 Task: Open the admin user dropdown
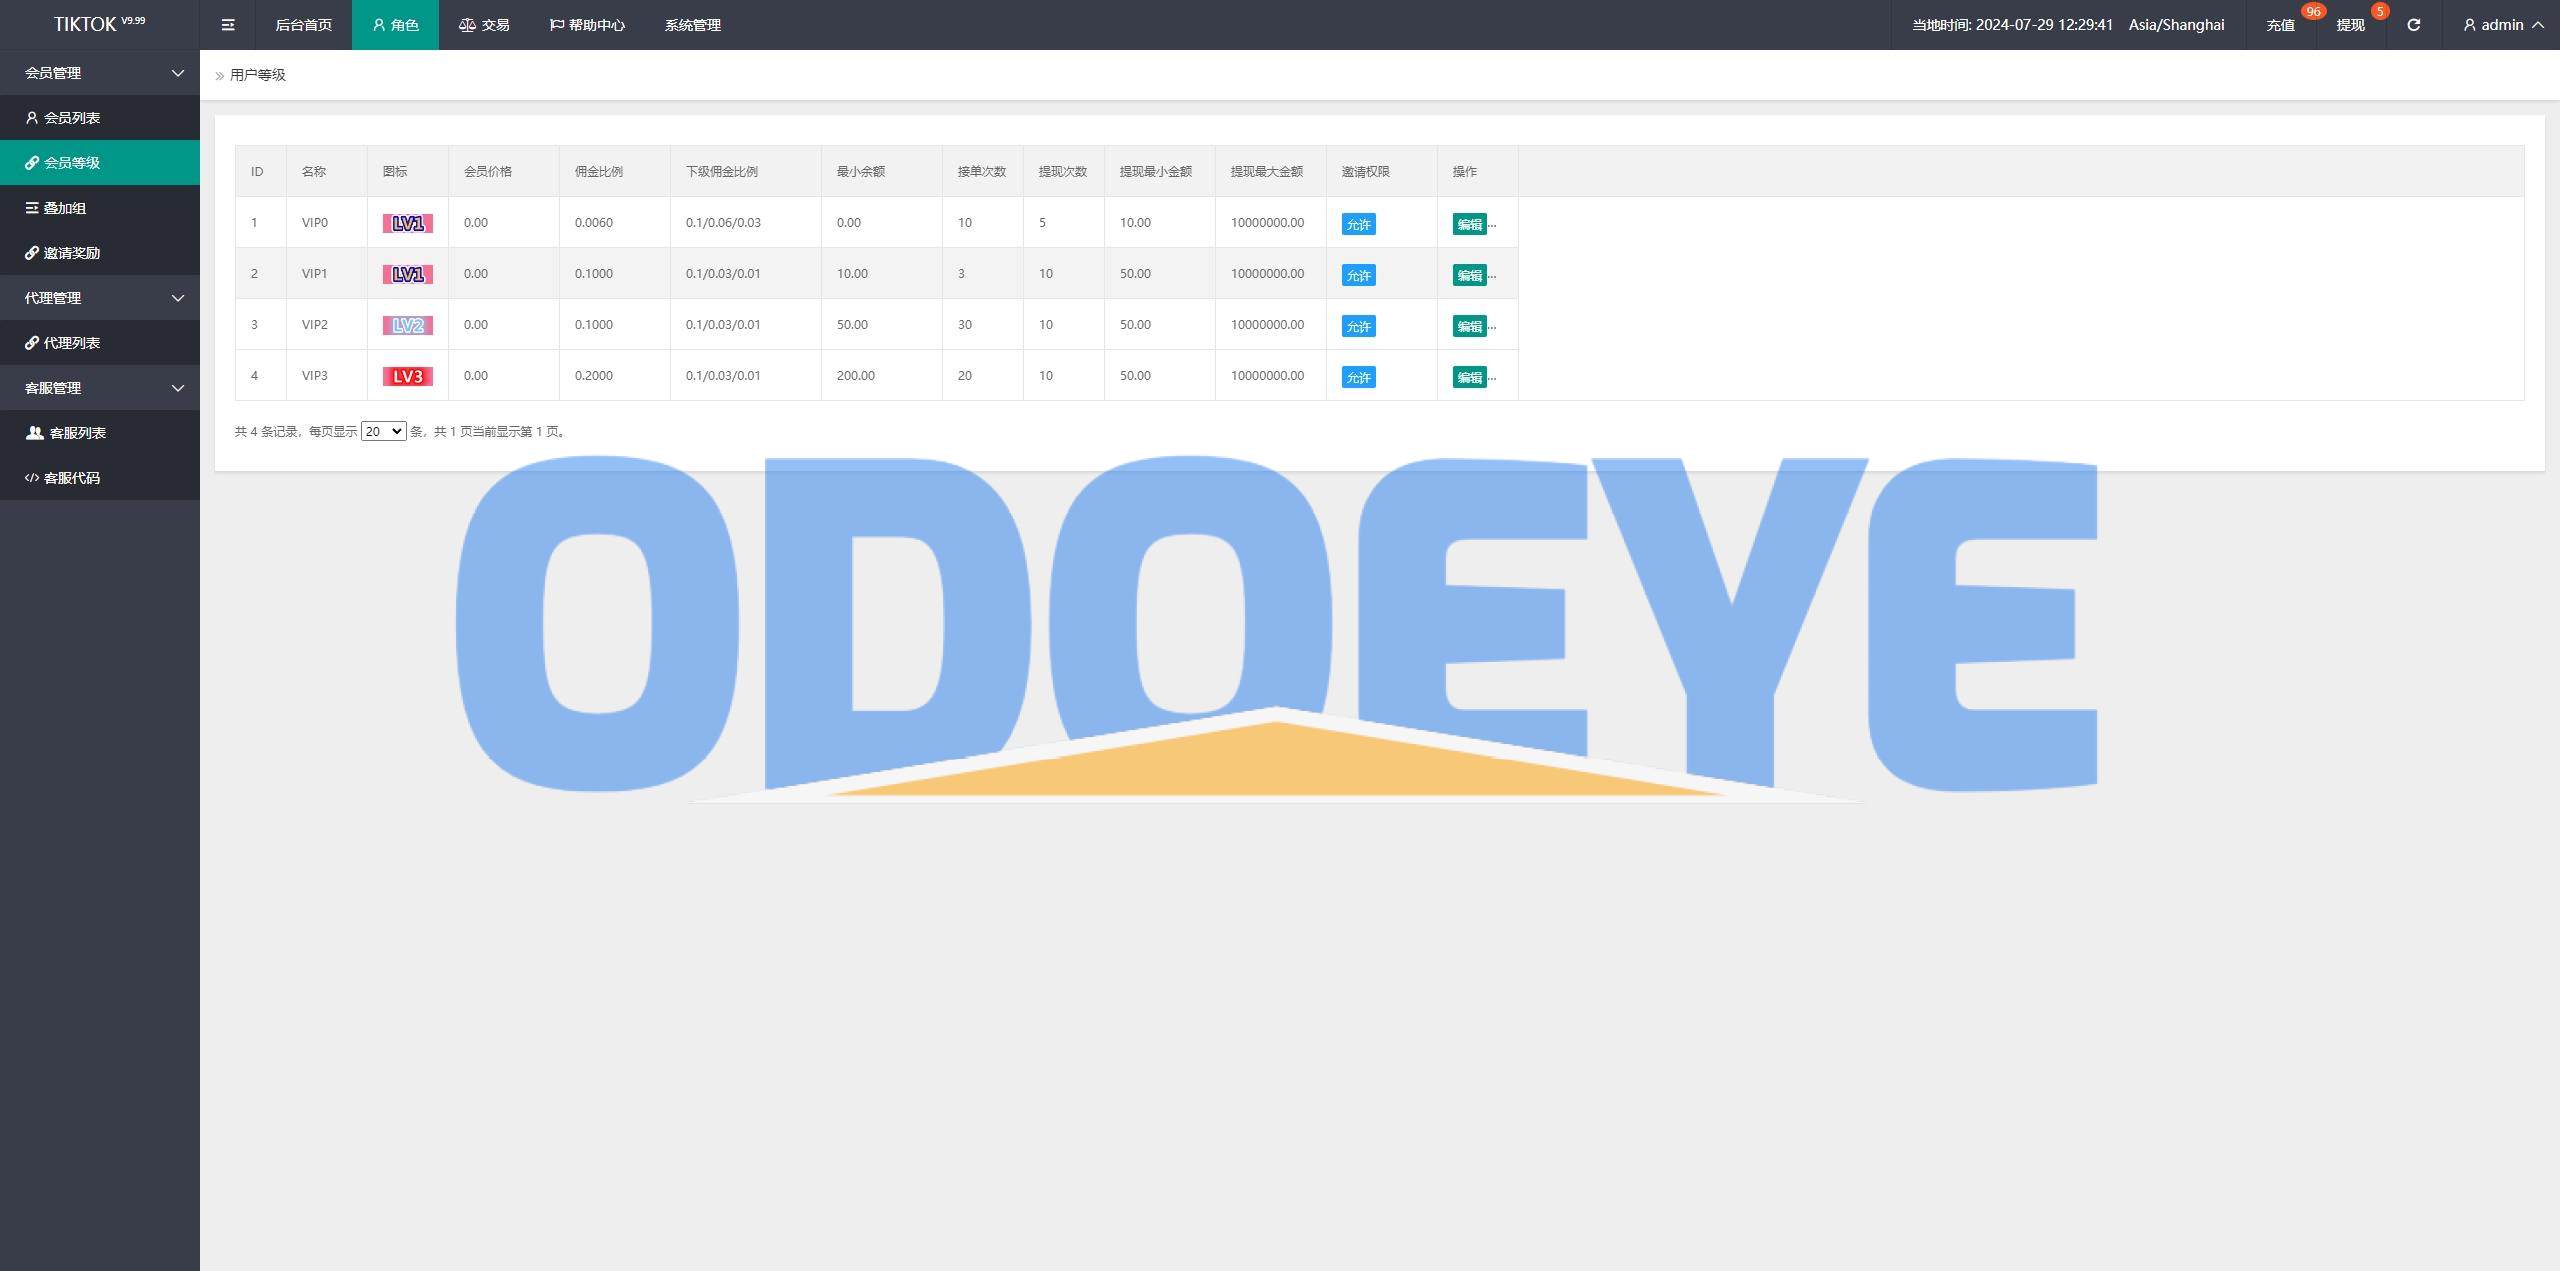click(x=2503, y=25)
